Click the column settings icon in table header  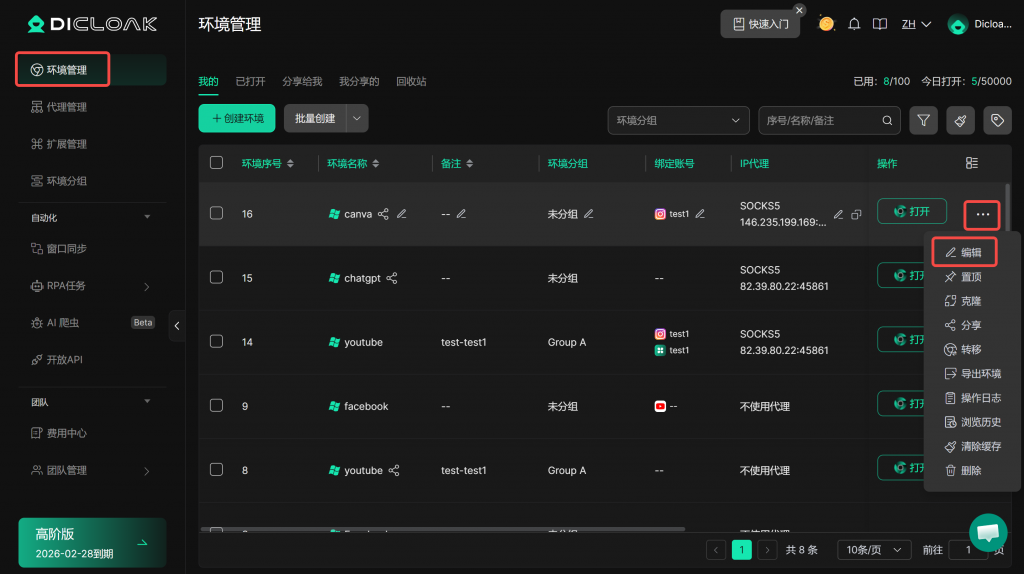tap(972, 163)
